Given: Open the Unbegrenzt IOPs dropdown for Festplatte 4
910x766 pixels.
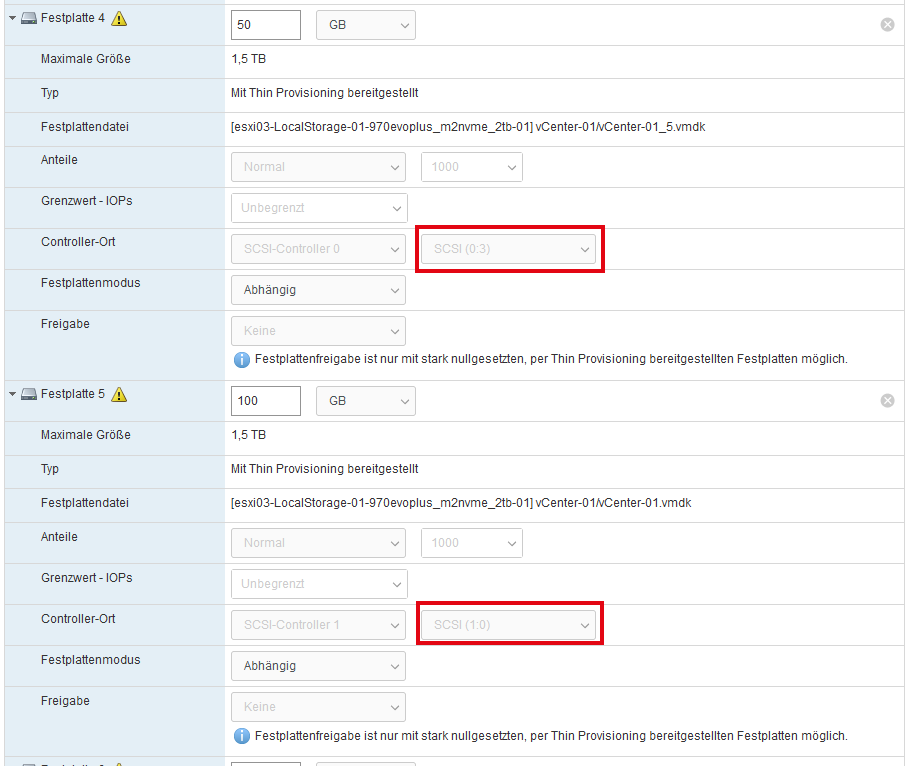Looking at the screenshot, I should coord(318,208).
